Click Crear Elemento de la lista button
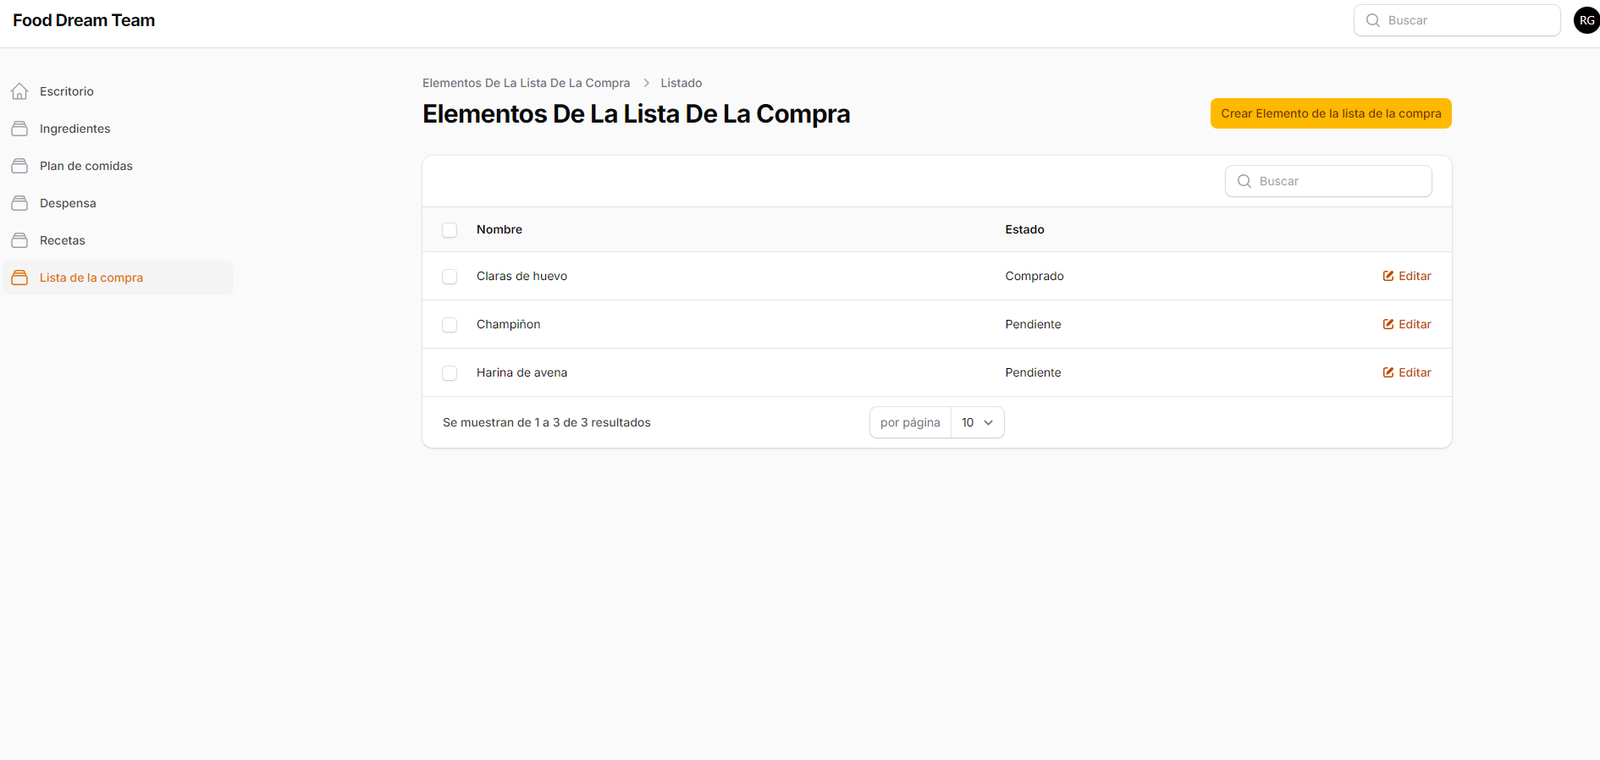Screen dimensions: 1600x760 coord(1330,114)
